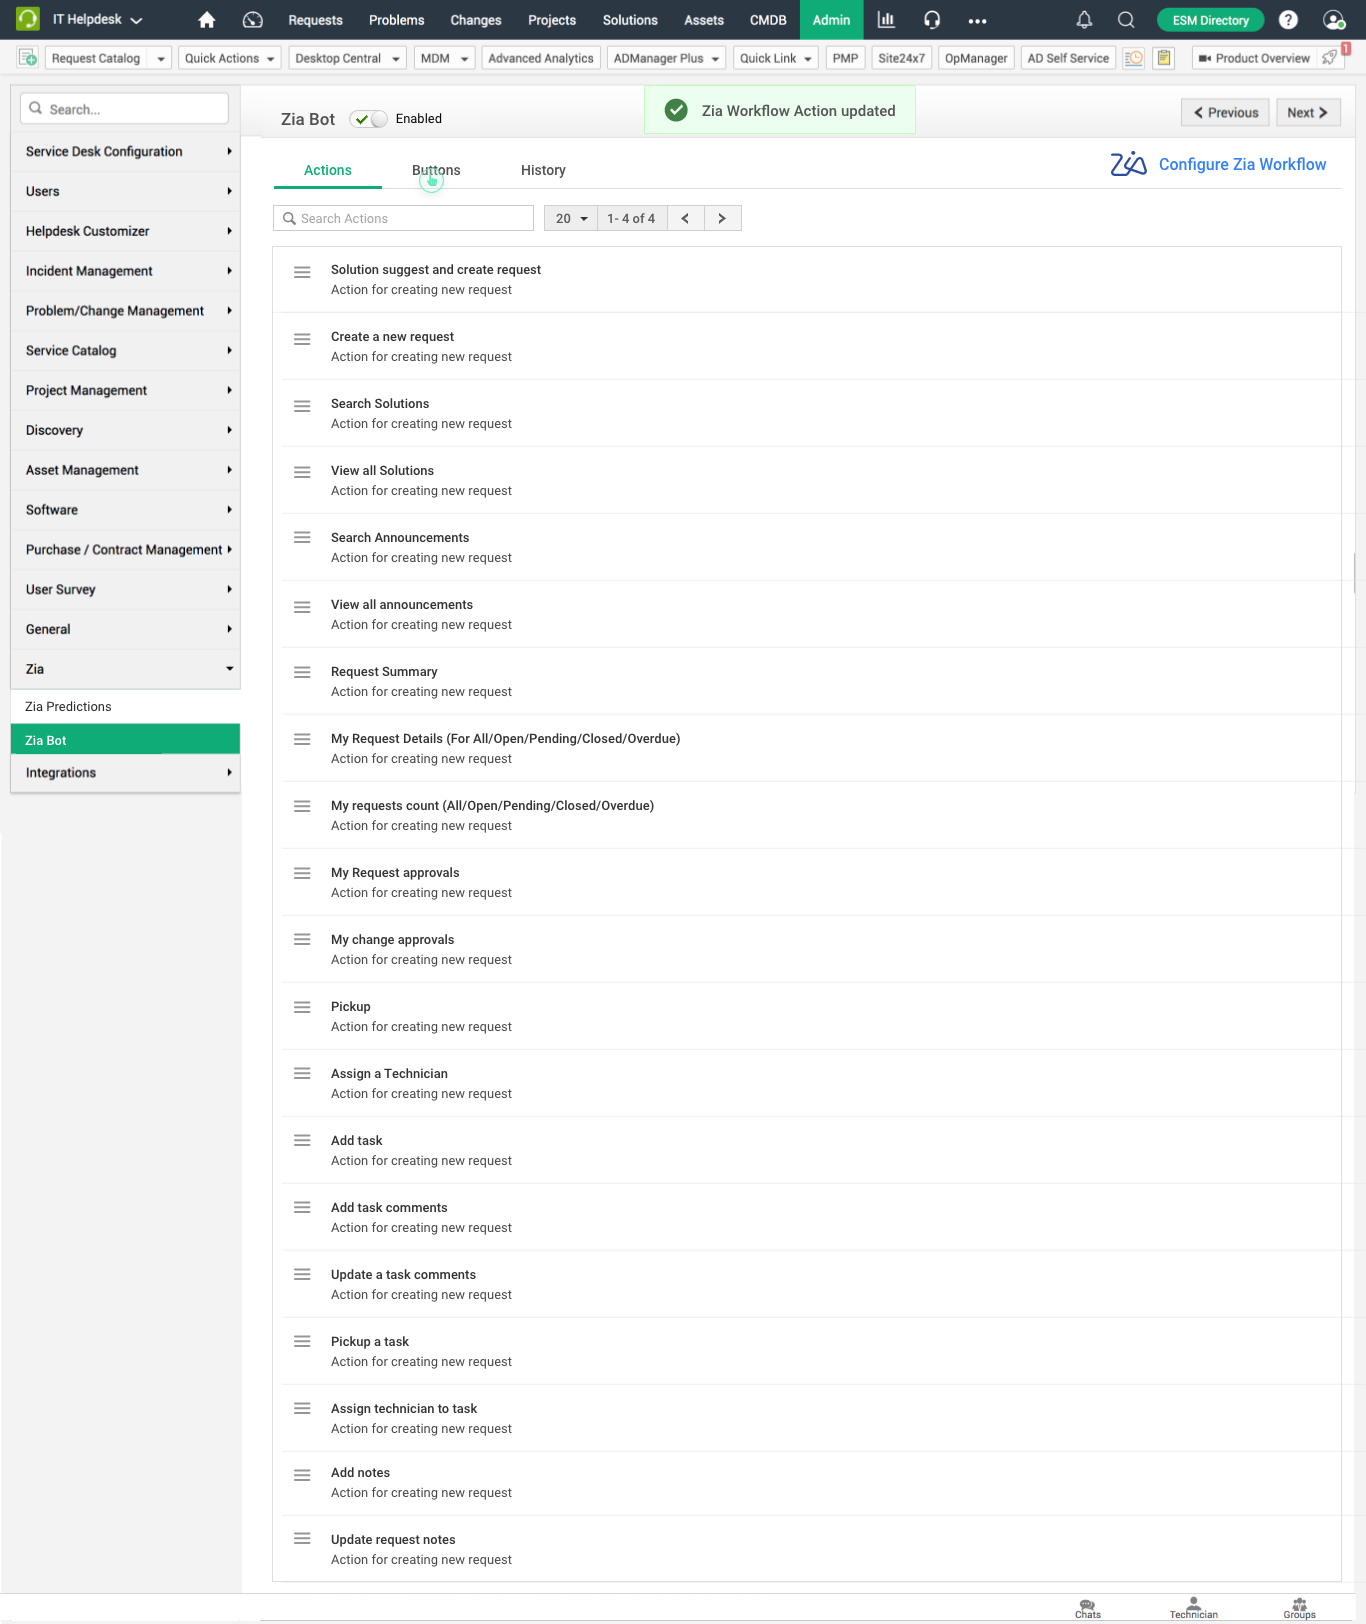The height and width of the screenshot is (1624, 1366).
Task: Open Configure Zia Workflow link
Action: (1242, 165)
